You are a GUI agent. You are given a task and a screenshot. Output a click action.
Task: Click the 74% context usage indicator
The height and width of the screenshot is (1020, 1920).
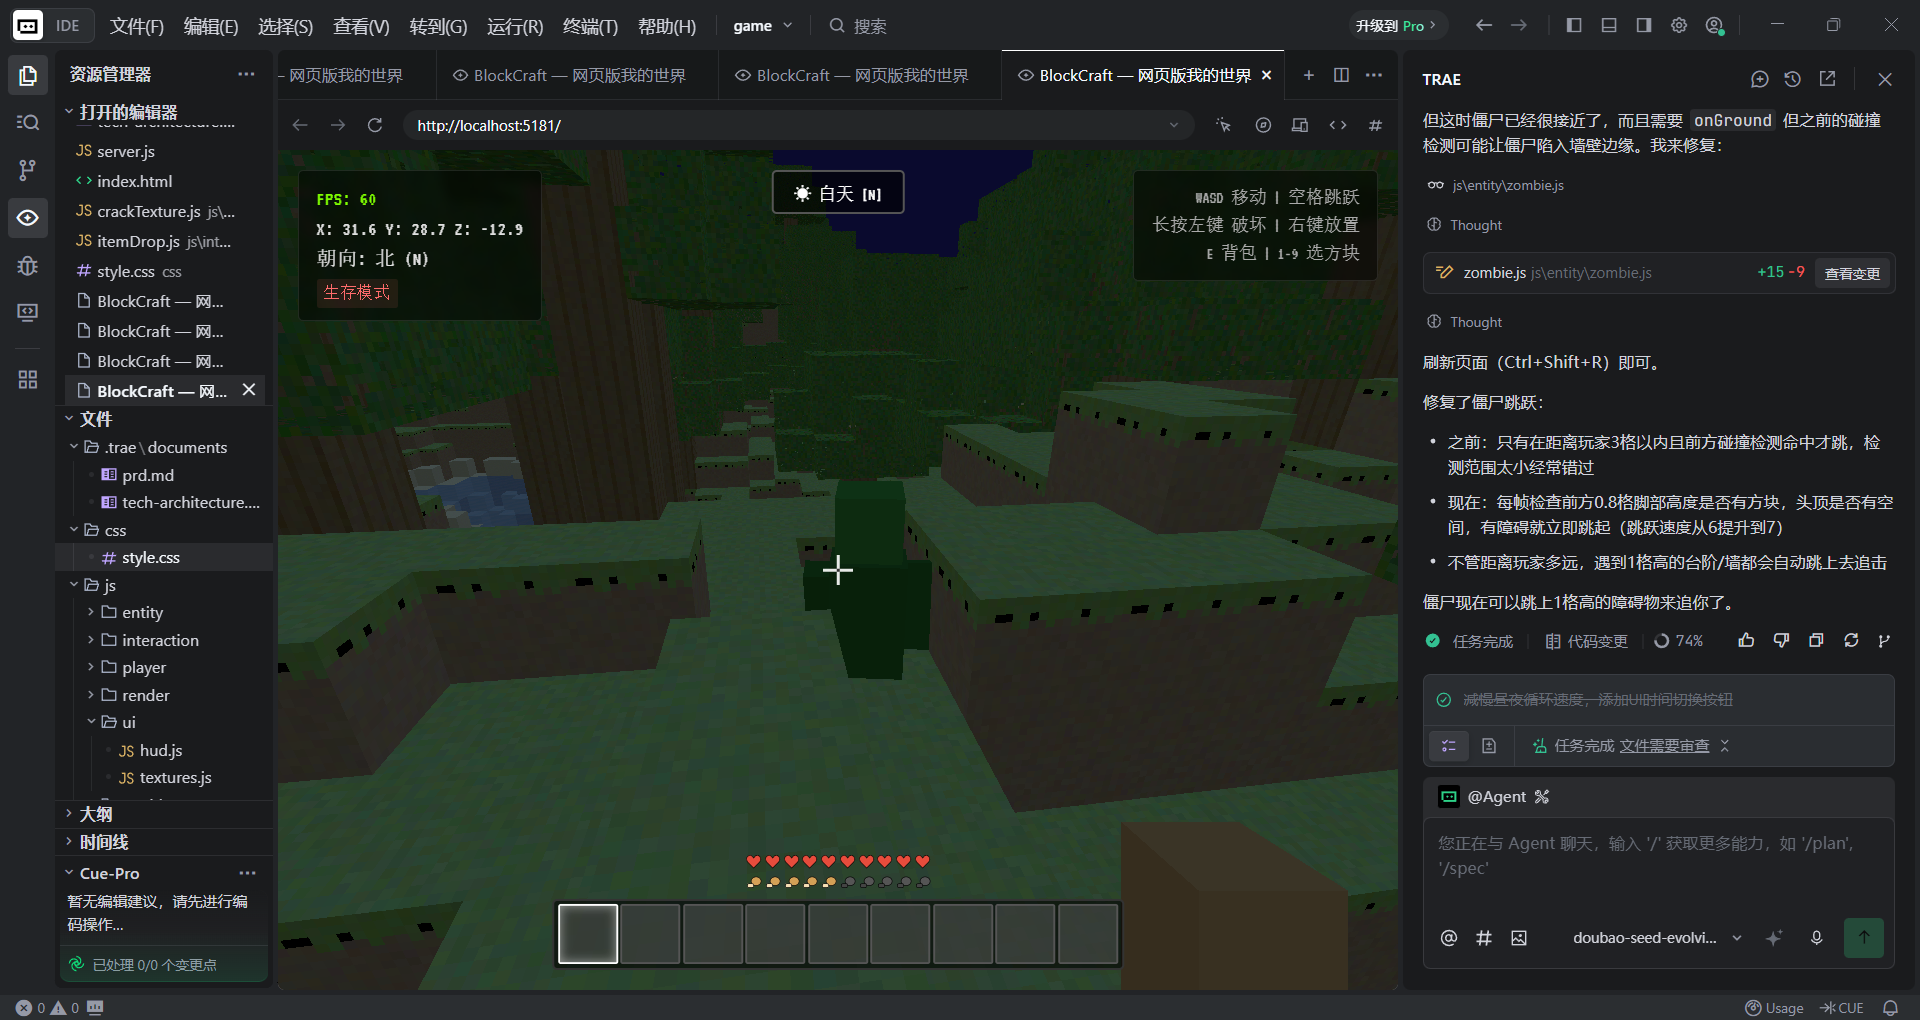click(x=1679, y=641)
